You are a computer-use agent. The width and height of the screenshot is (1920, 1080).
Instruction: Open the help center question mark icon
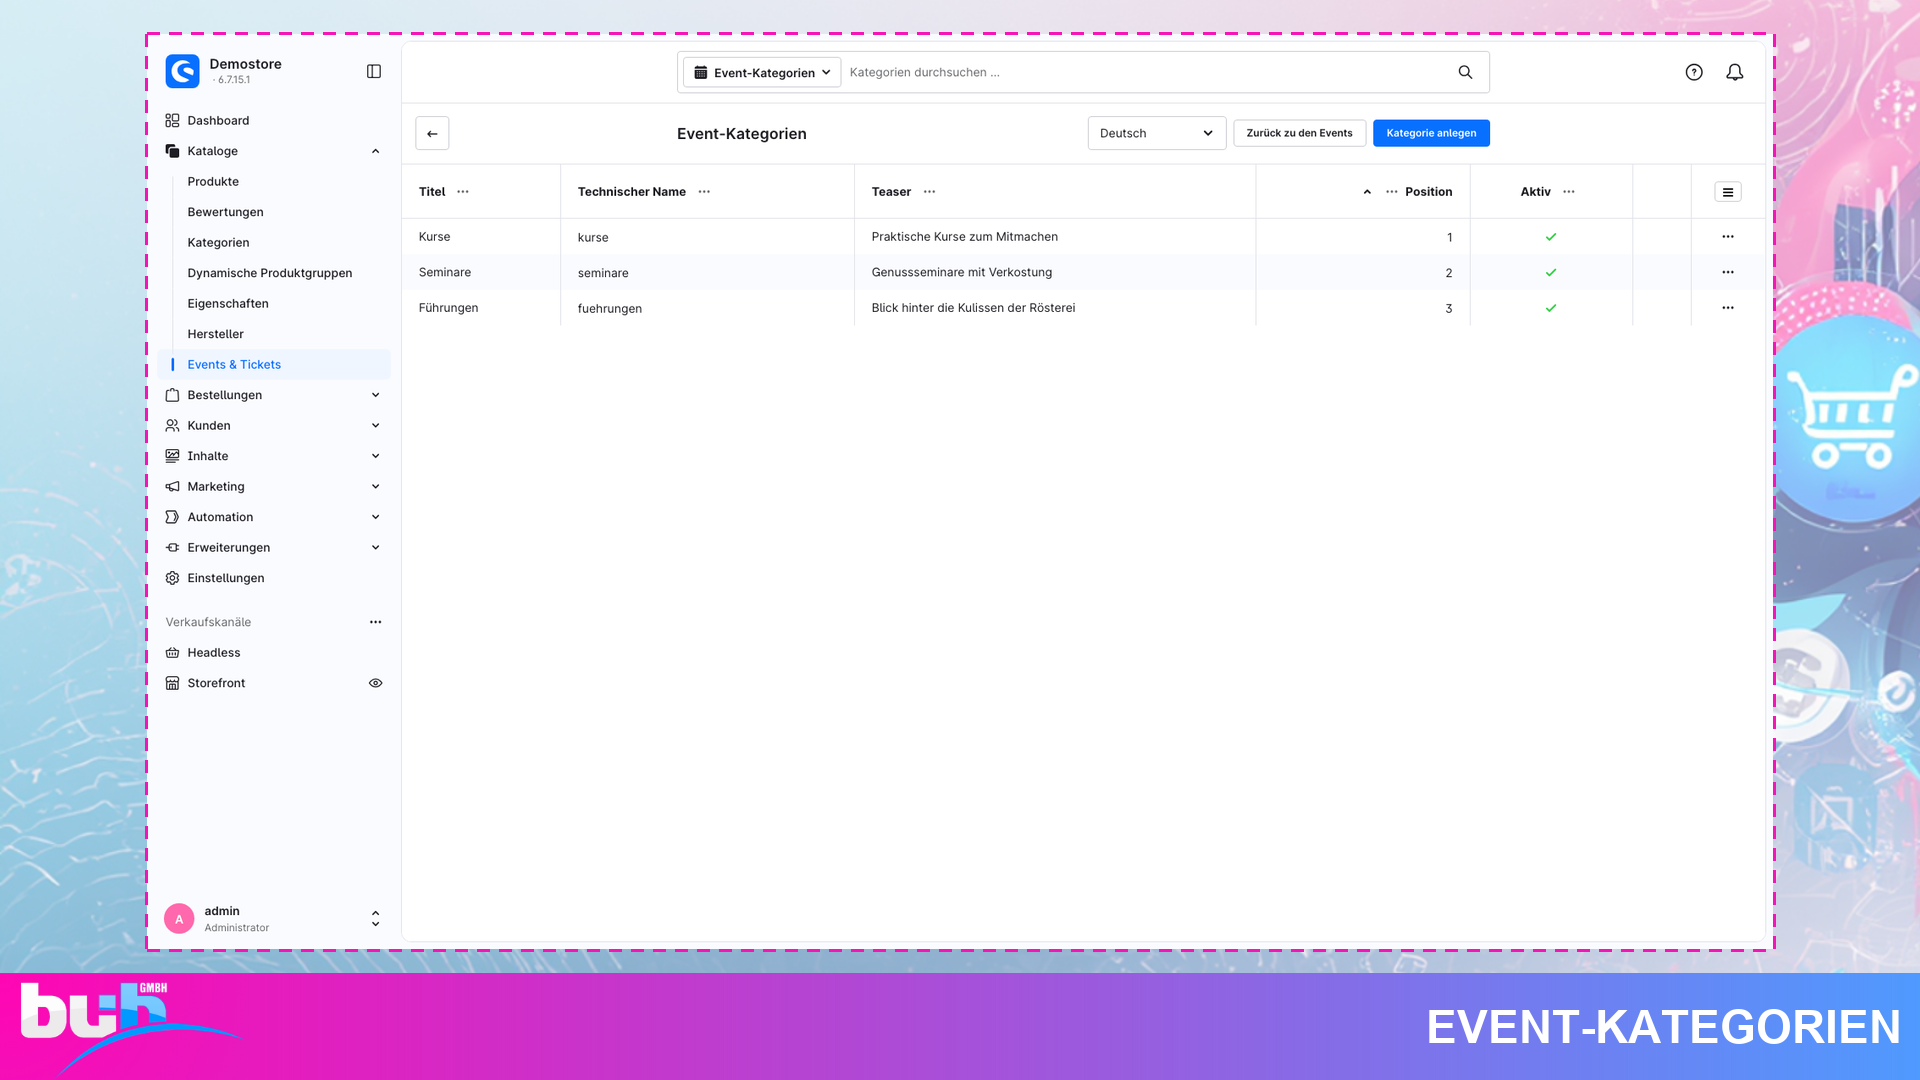pos(1694,72)
